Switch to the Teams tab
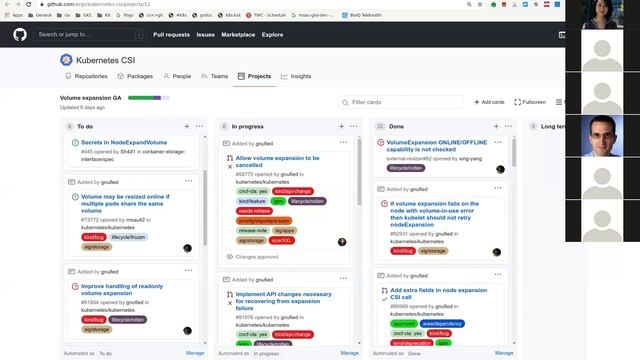The image size is (640, 360). click(x=215, y=76)
